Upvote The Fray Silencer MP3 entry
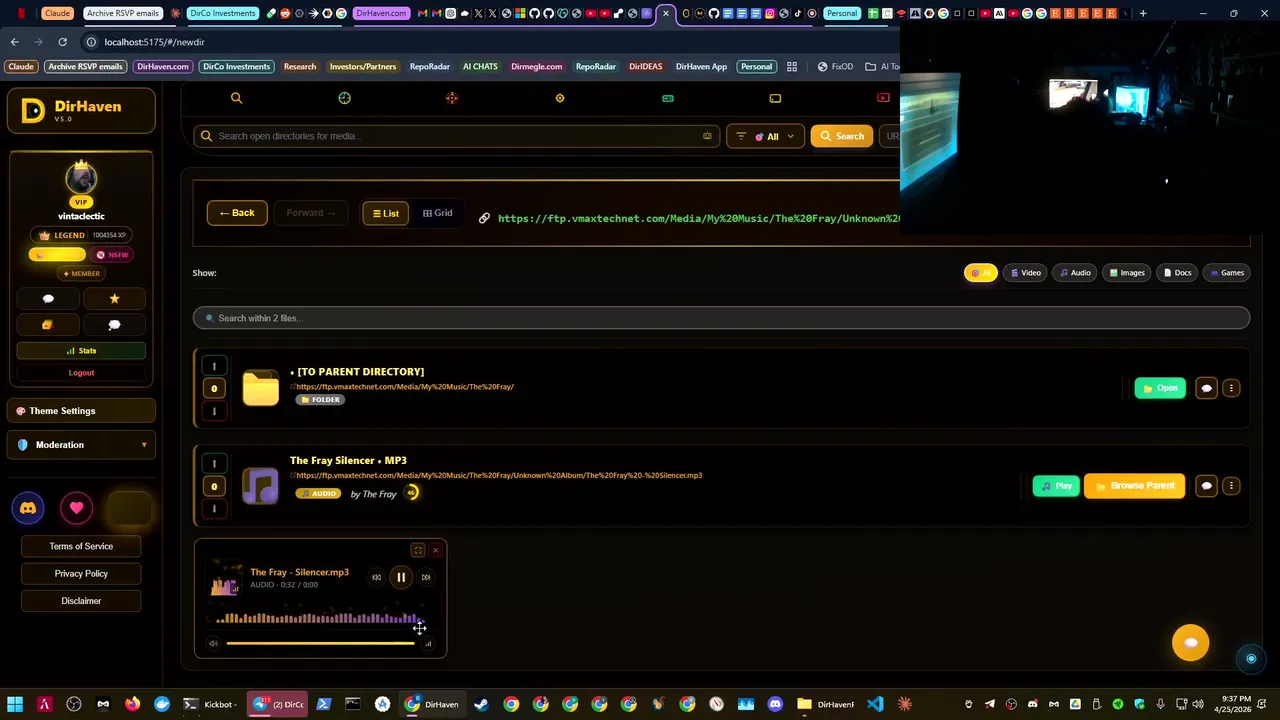 tap(213, 464)
